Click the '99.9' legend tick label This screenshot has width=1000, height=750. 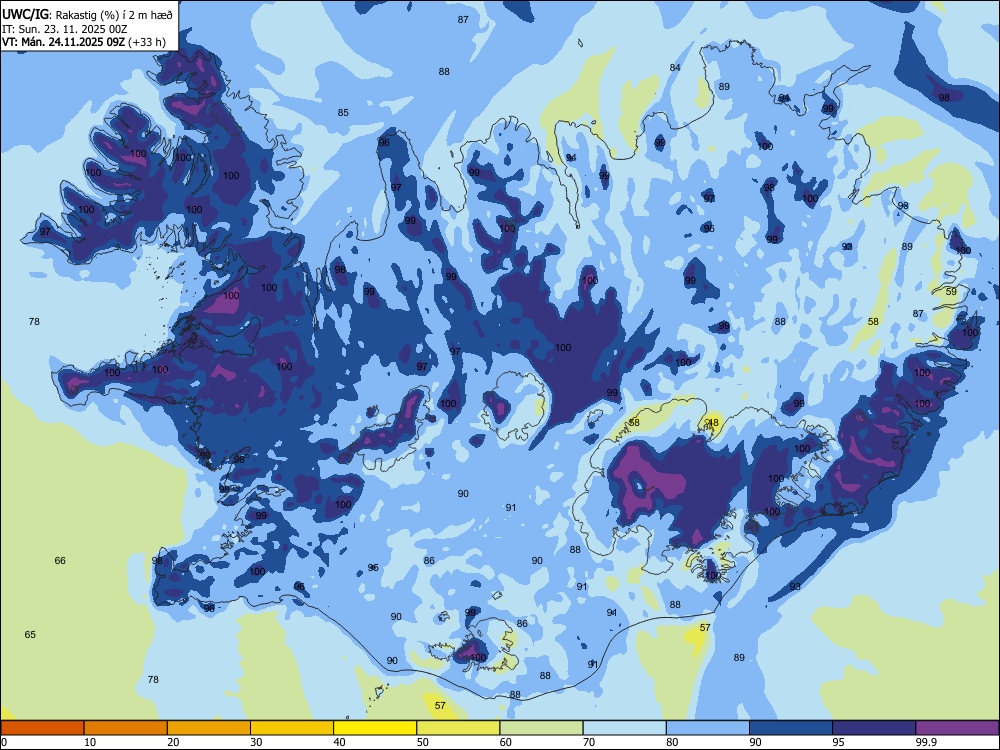926,742
